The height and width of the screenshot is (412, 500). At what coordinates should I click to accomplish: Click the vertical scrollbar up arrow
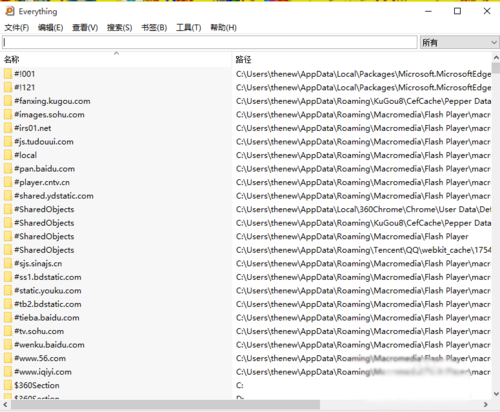coord(496,57)
